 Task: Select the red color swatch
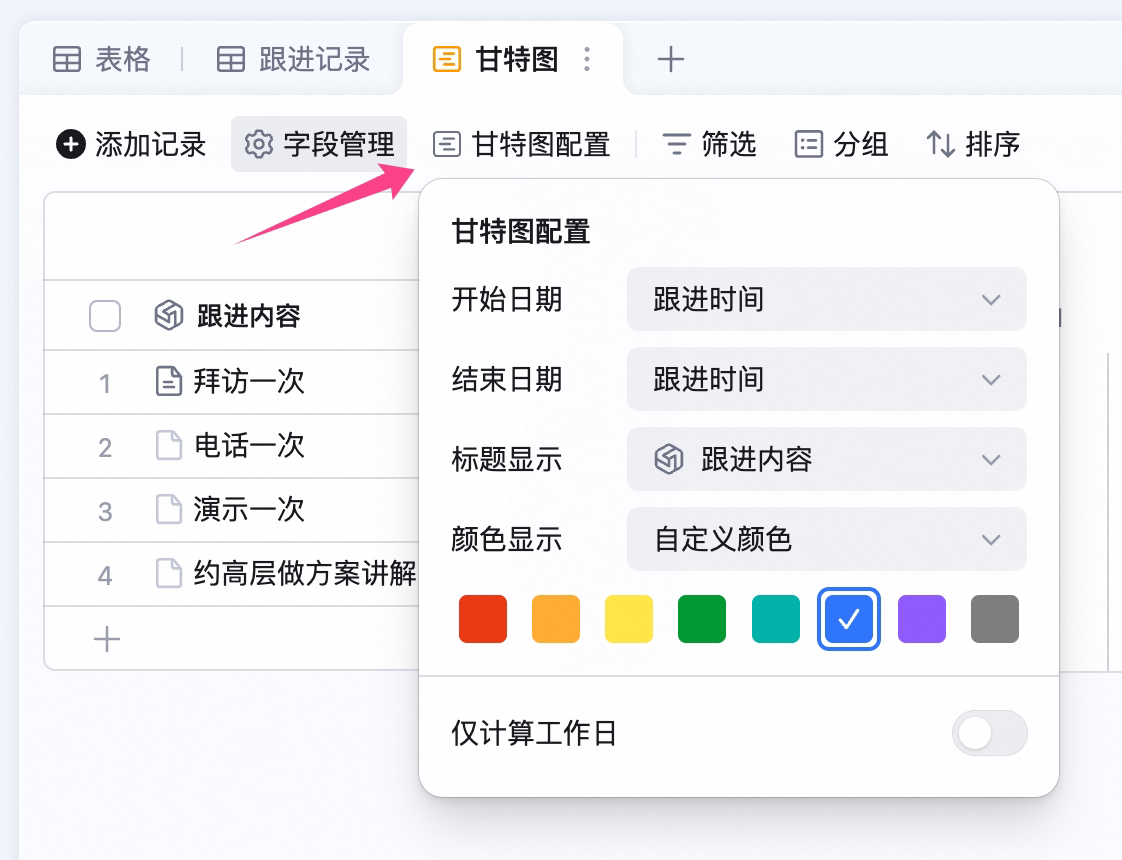coord(483,619)
